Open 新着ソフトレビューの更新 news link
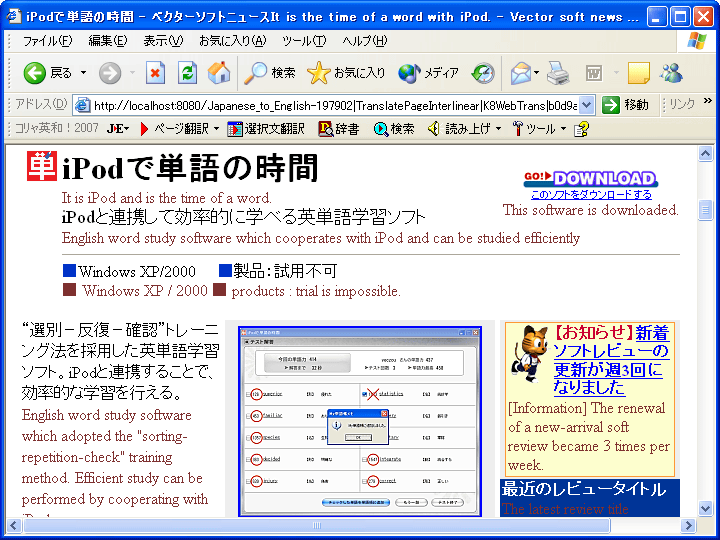 coord(611,360)
